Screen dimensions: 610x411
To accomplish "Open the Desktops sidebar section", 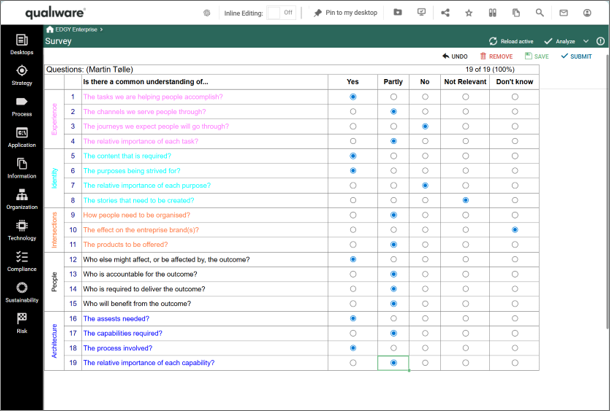I will (22, 44).
